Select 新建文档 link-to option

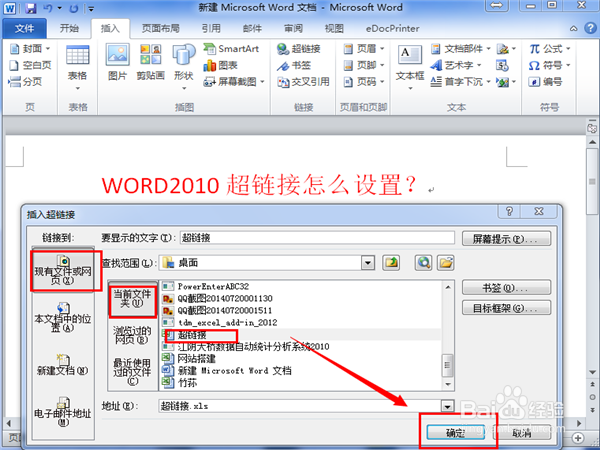click(63, 365)
